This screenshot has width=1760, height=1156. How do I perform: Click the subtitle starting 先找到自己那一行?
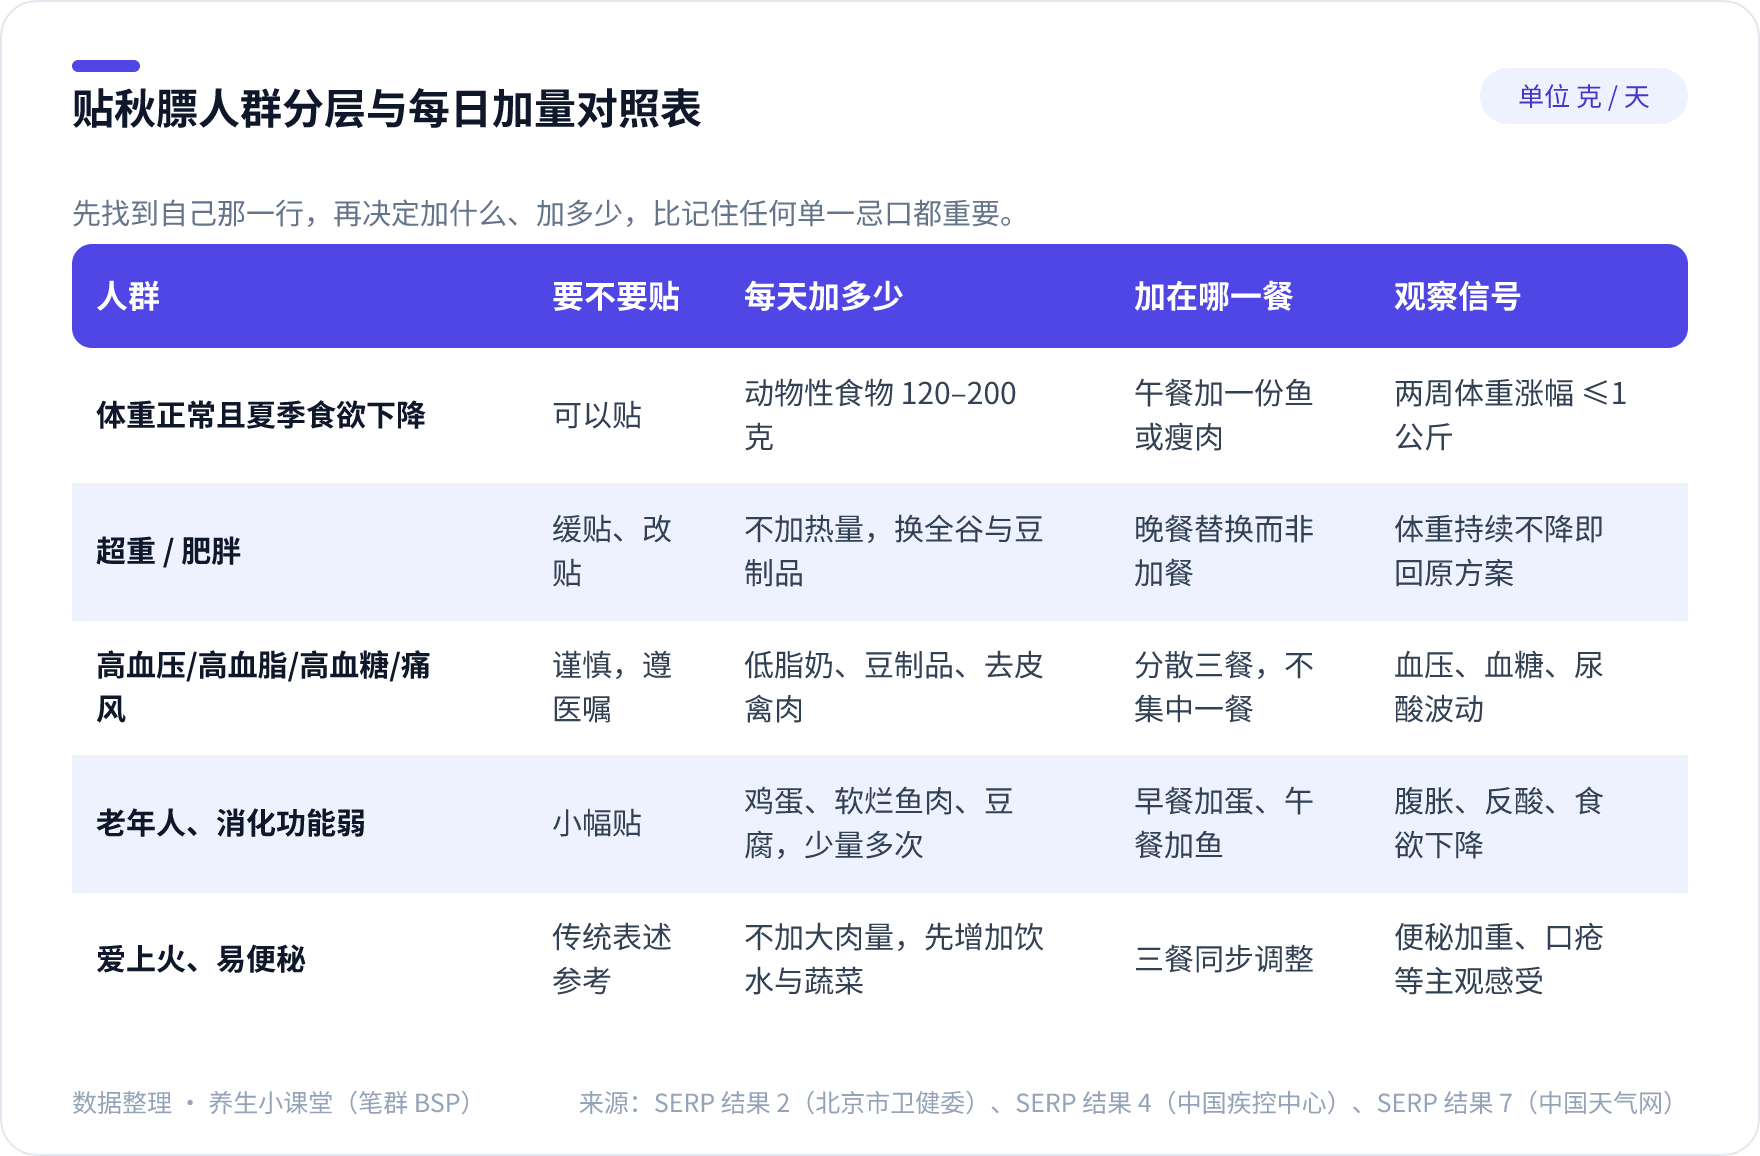(x=546, y=213)
